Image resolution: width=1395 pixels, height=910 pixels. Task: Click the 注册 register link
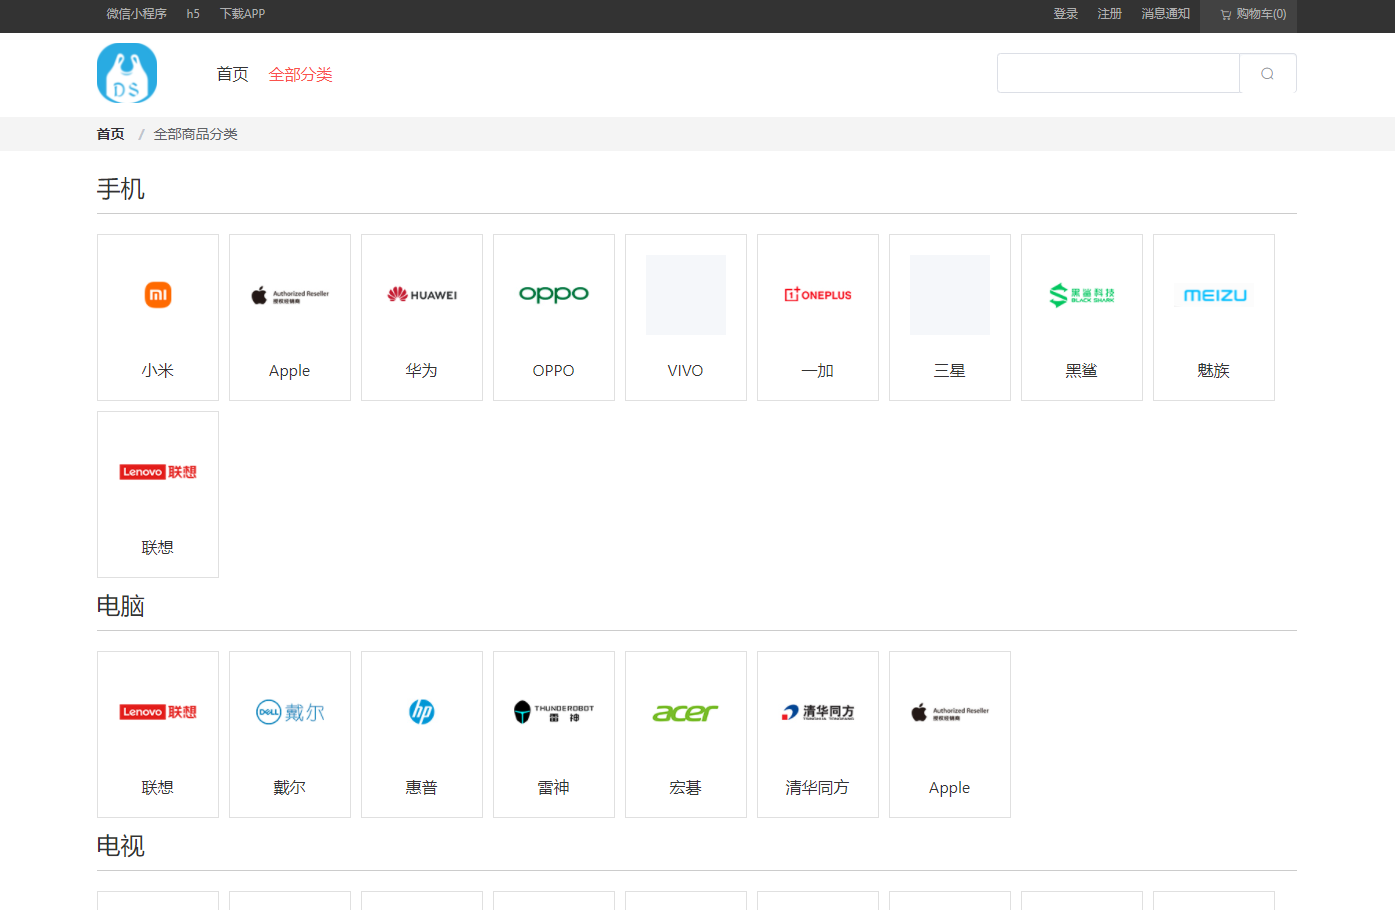click(x=1110, y=14)
